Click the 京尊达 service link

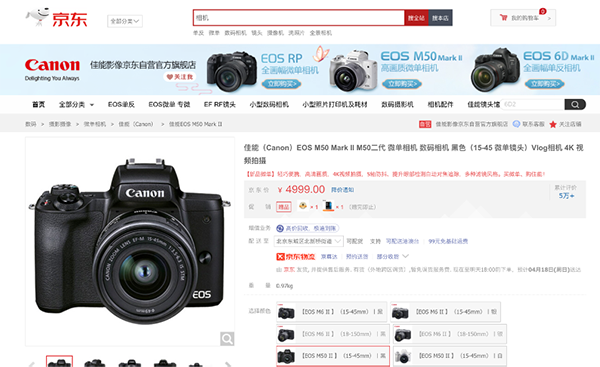pos(329,256)
